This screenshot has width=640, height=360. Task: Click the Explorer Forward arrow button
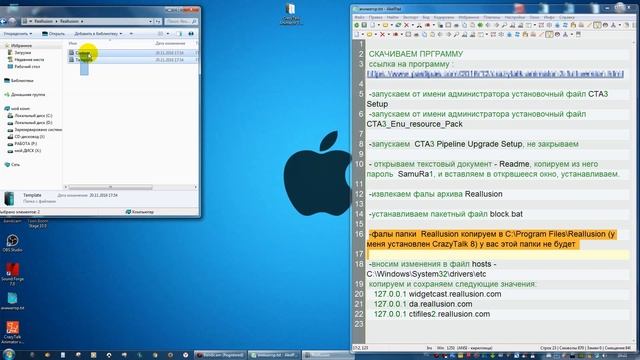pyautogui.click(x=12, y=21)
